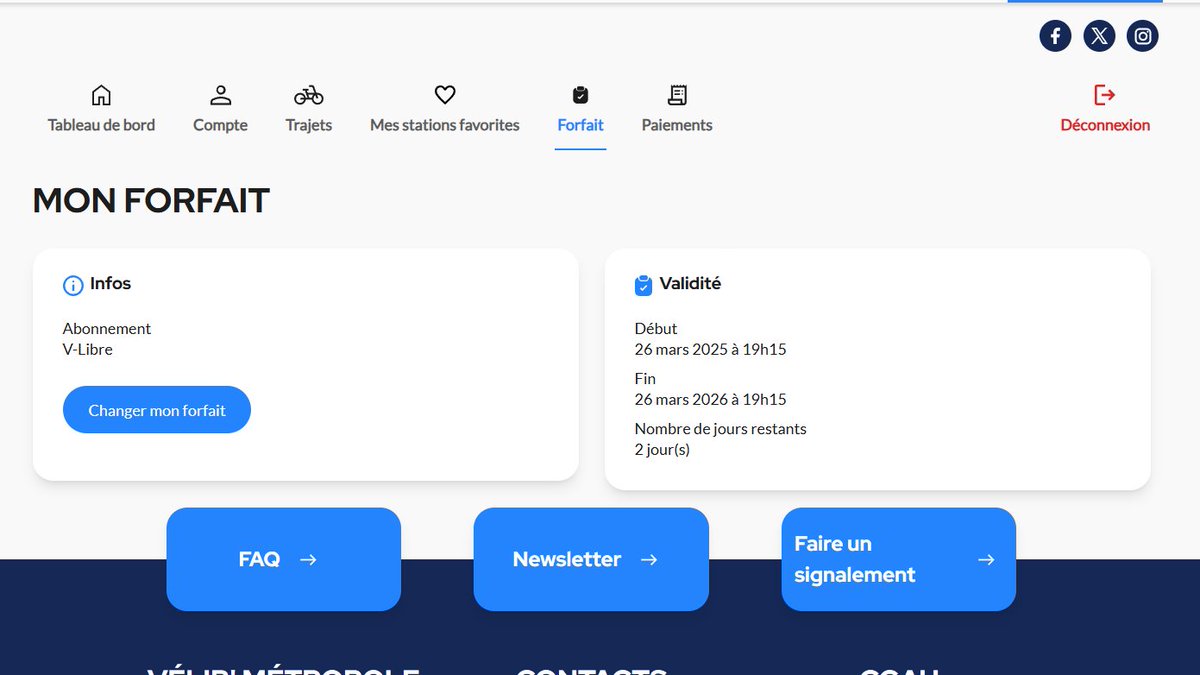Click the receipt icon above Paiements
The width and height of the screenshot is (1200, 675).
(x=677, y=95)
